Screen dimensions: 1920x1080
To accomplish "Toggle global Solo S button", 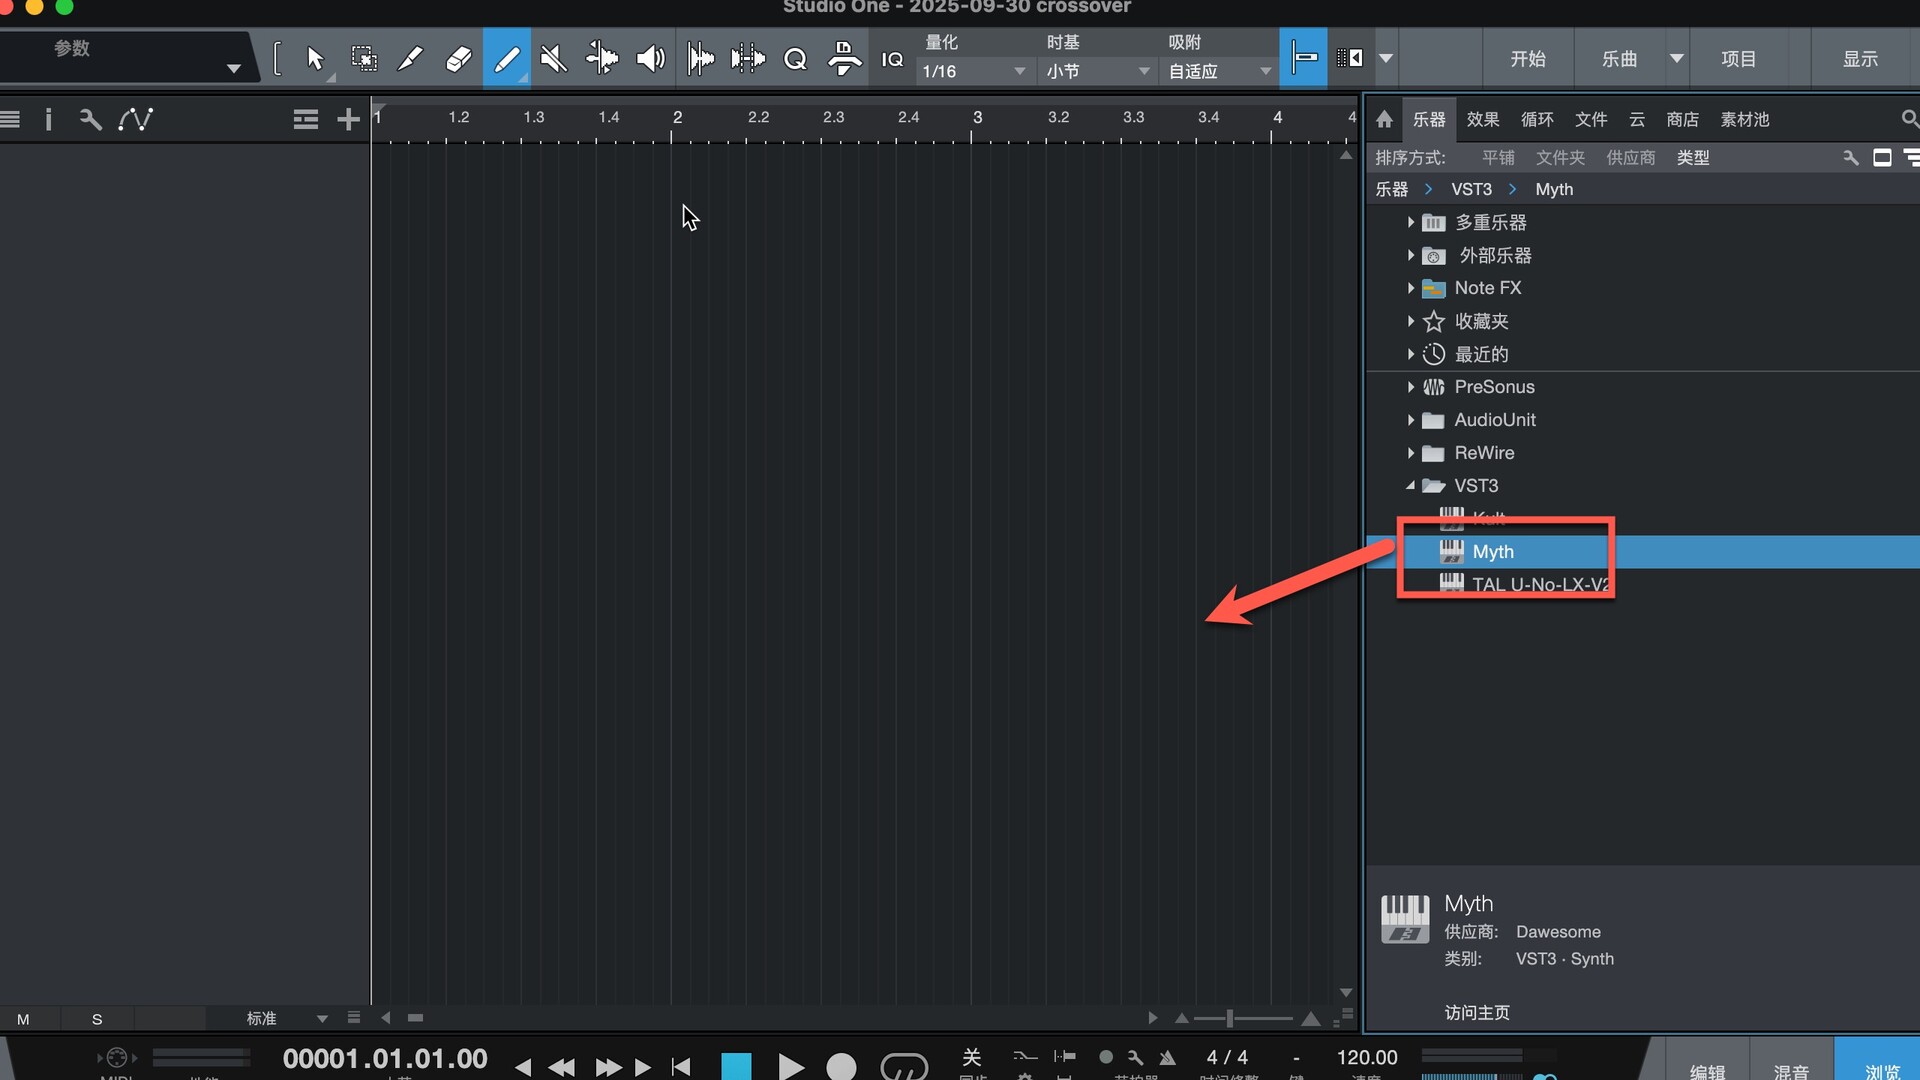I will coord(97,1019).
